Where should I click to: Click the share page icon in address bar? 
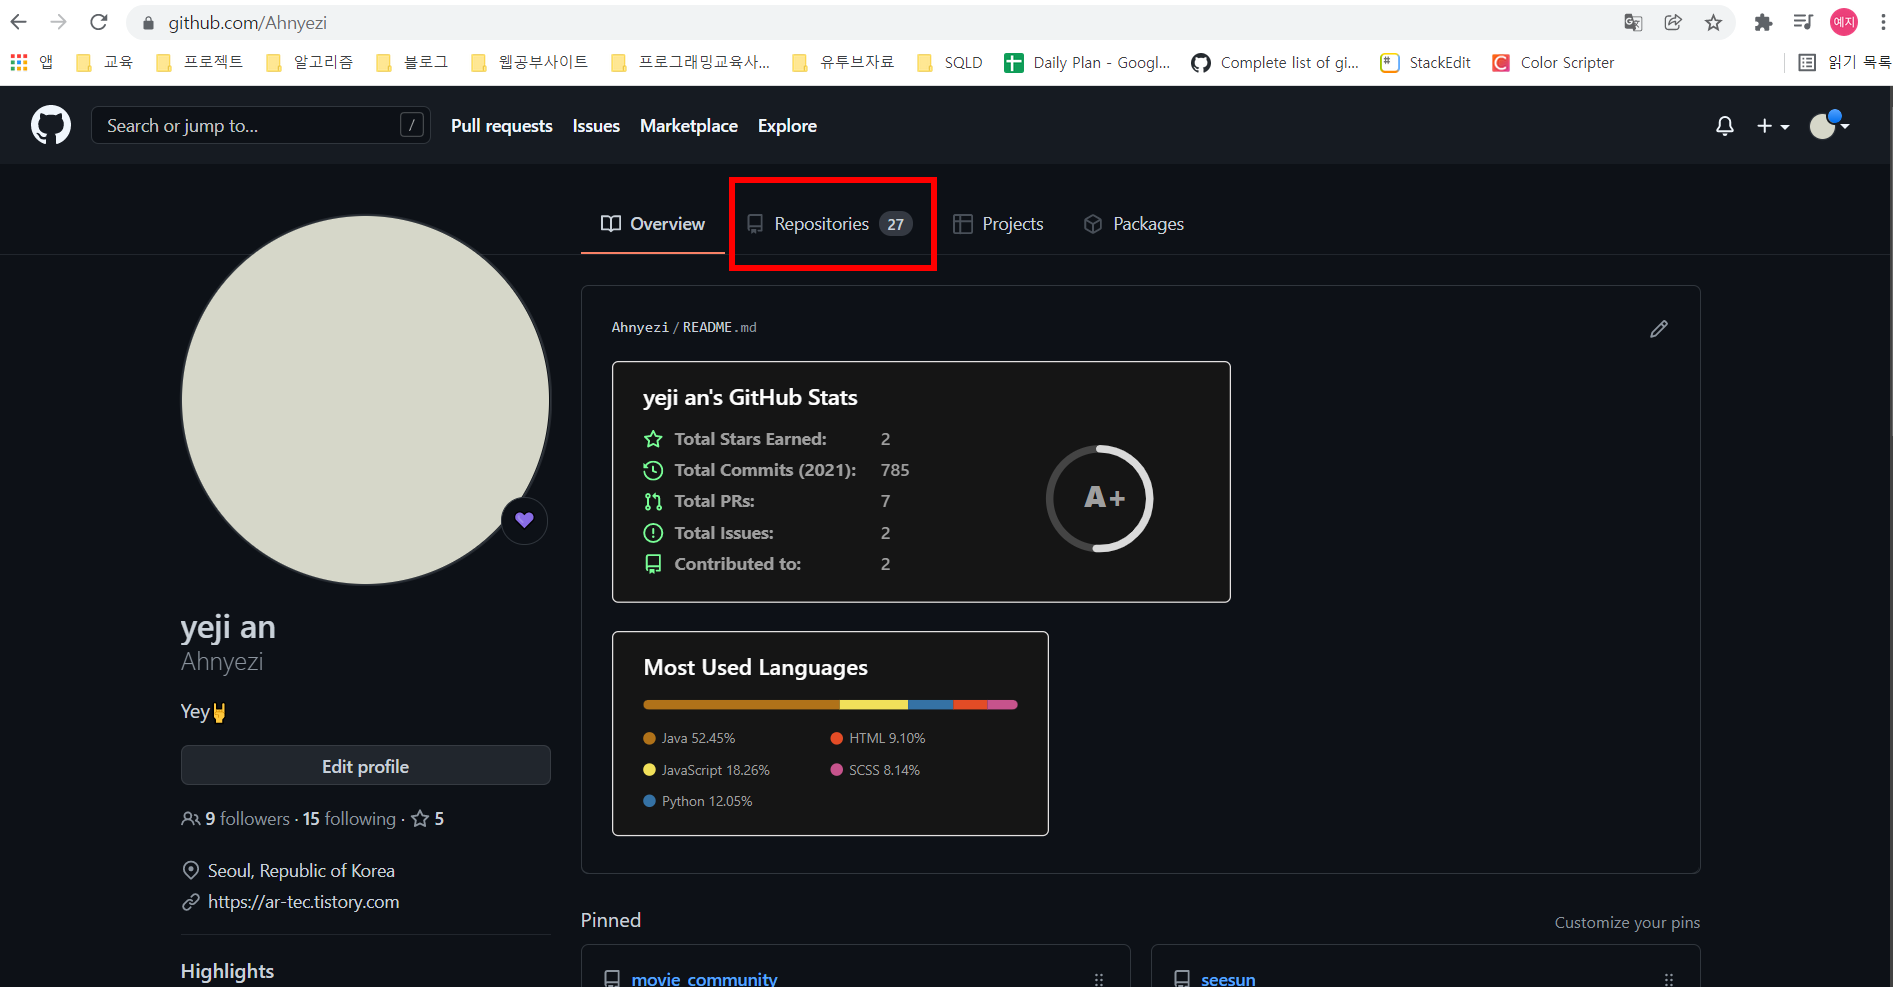point(1673,22)
